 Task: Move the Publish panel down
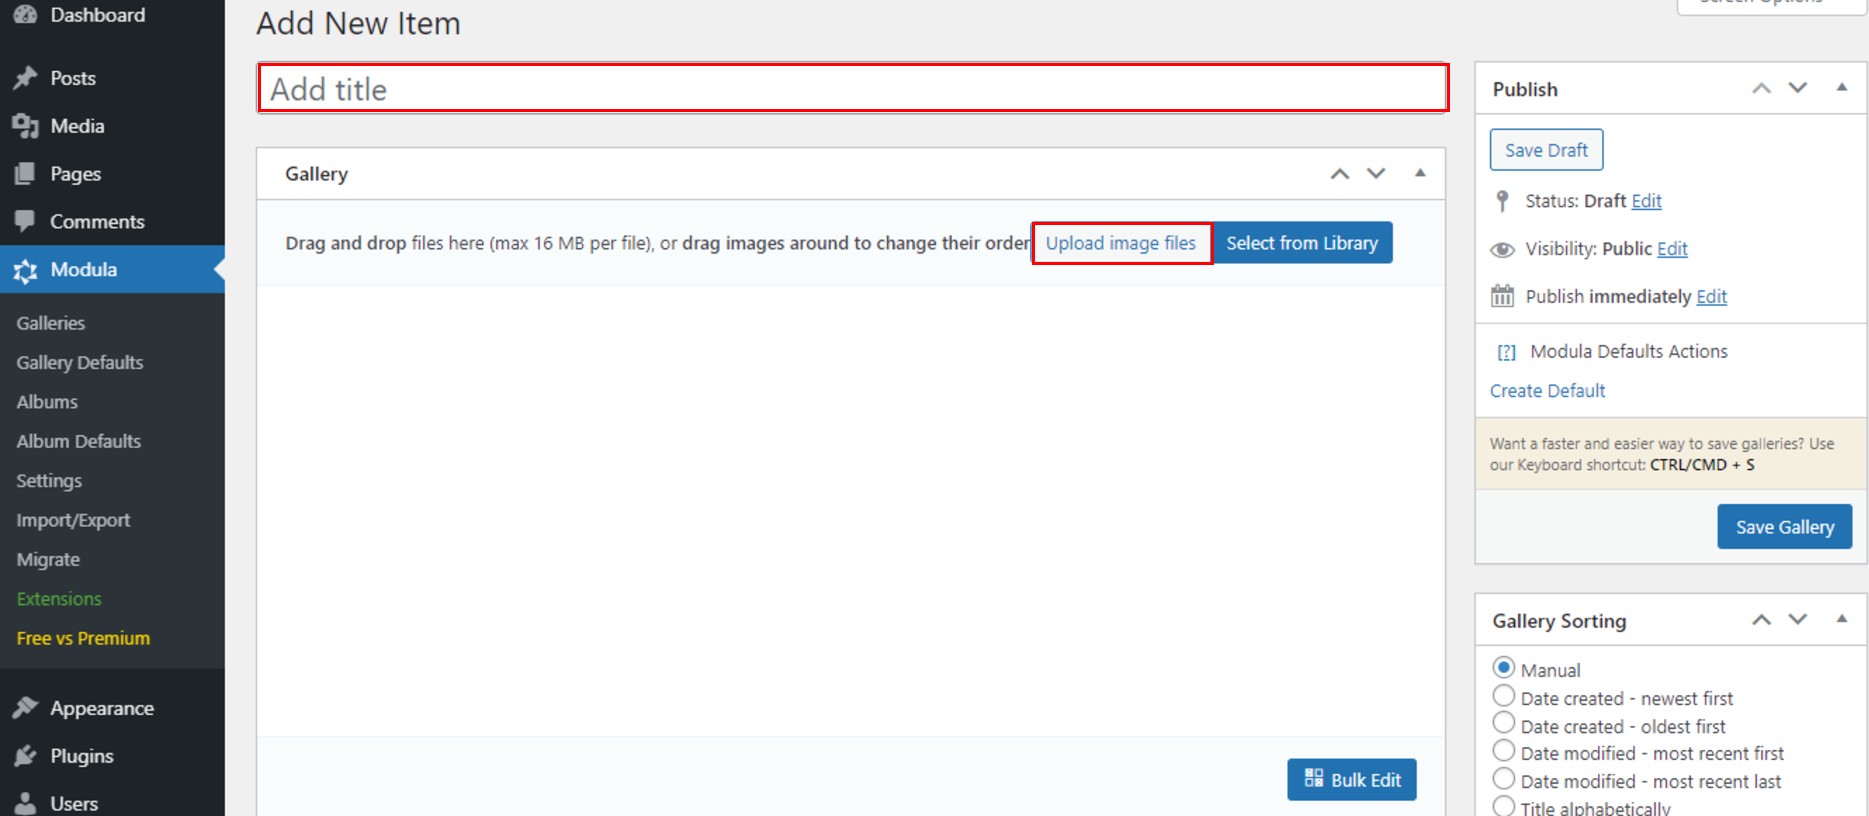pos(1797,88)
